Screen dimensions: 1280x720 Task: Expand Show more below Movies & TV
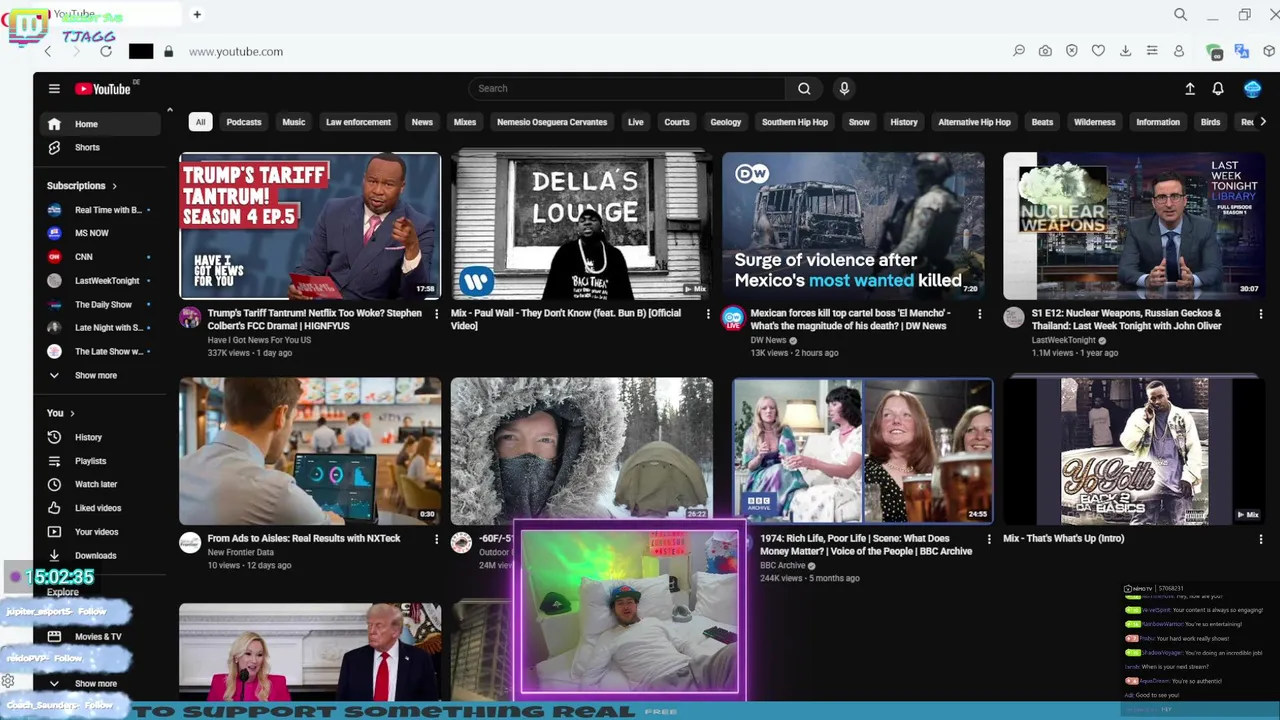click(100, 683)
